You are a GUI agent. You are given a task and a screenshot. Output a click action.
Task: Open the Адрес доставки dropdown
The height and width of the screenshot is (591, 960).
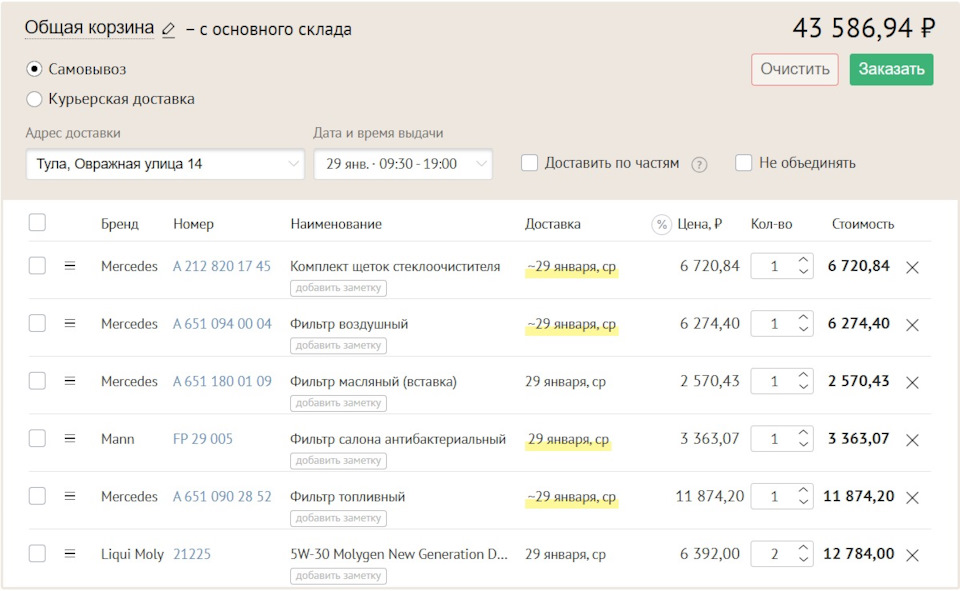point(165,164)
